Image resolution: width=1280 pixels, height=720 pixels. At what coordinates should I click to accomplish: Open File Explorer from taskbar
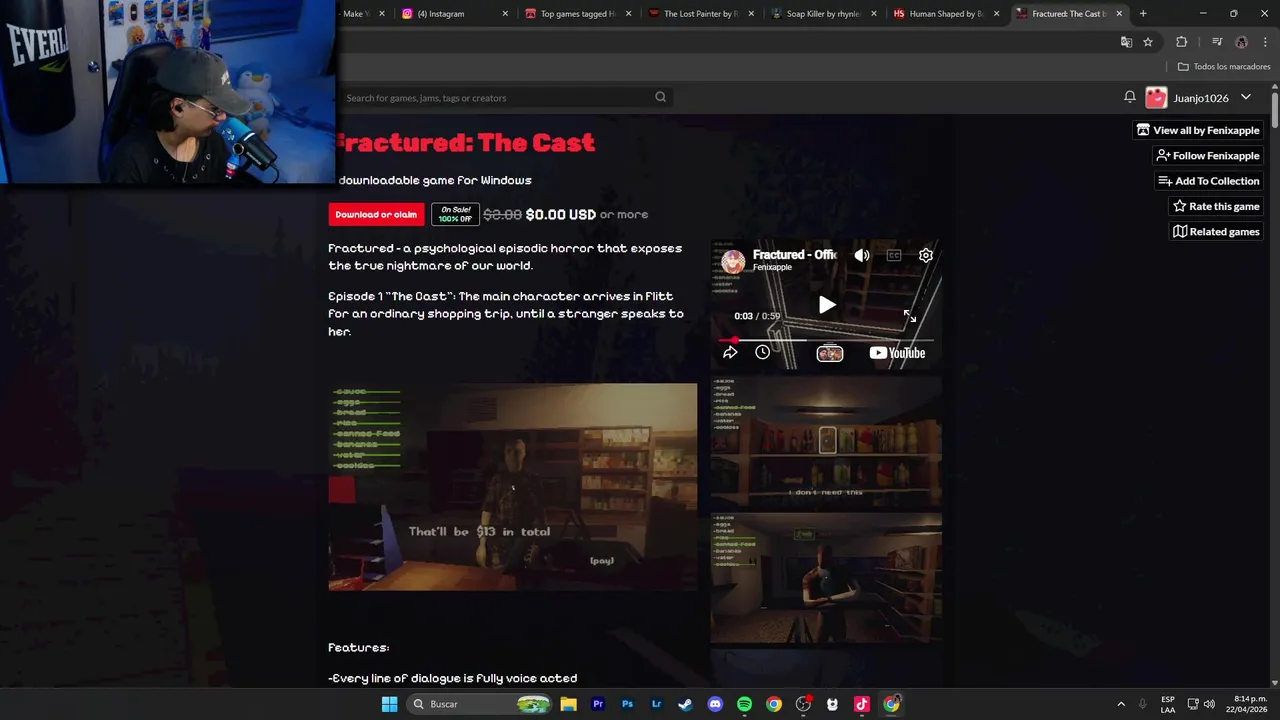568,704
